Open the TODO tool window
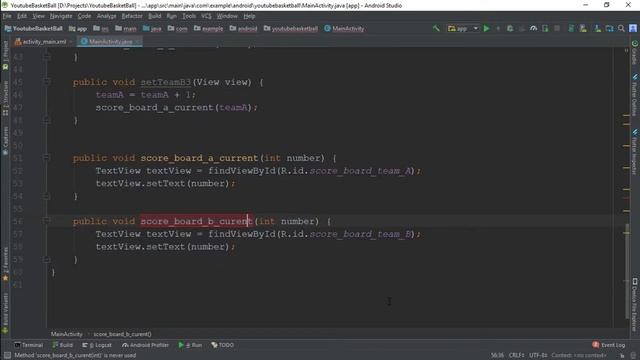Image resolution: width=640 pixels, height=360 pixels. (222, 345)
